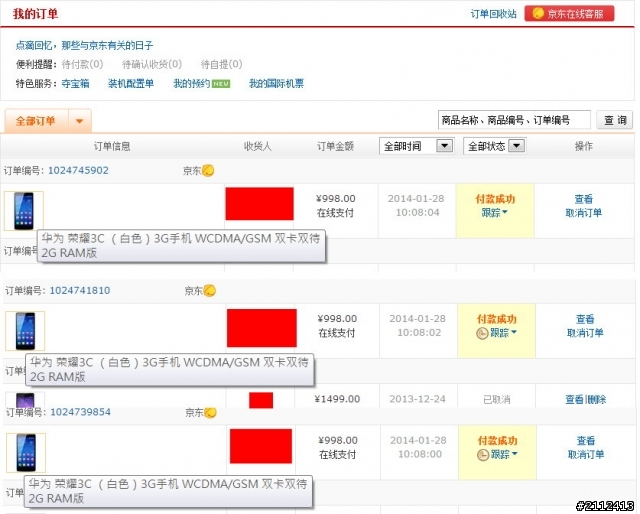Open 夺宝箱 special service
This screenshot has height=514, width=640.
coord(75,84)
